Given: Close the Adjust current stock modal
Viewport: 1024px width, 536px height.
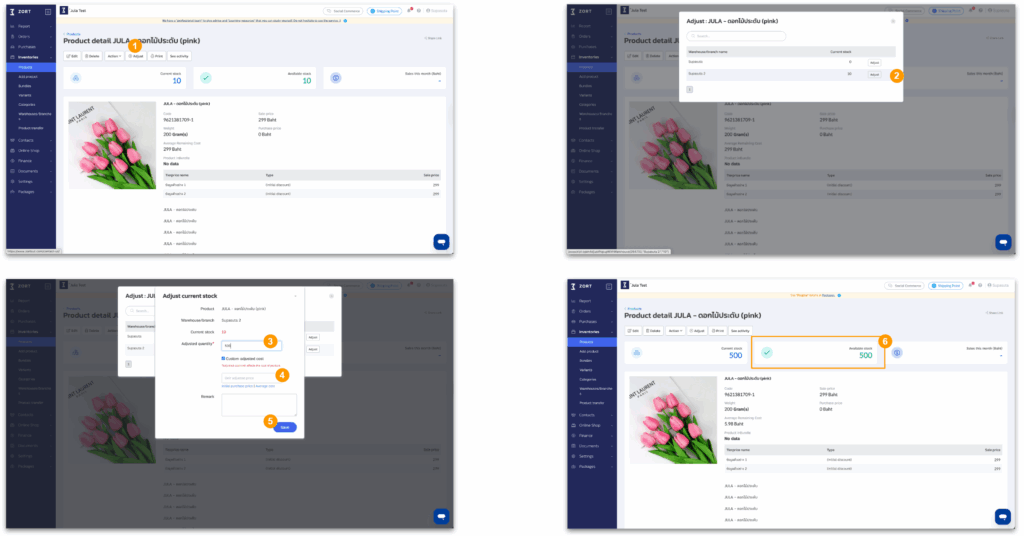Looking at the screenshot, I should click(294, 296).
